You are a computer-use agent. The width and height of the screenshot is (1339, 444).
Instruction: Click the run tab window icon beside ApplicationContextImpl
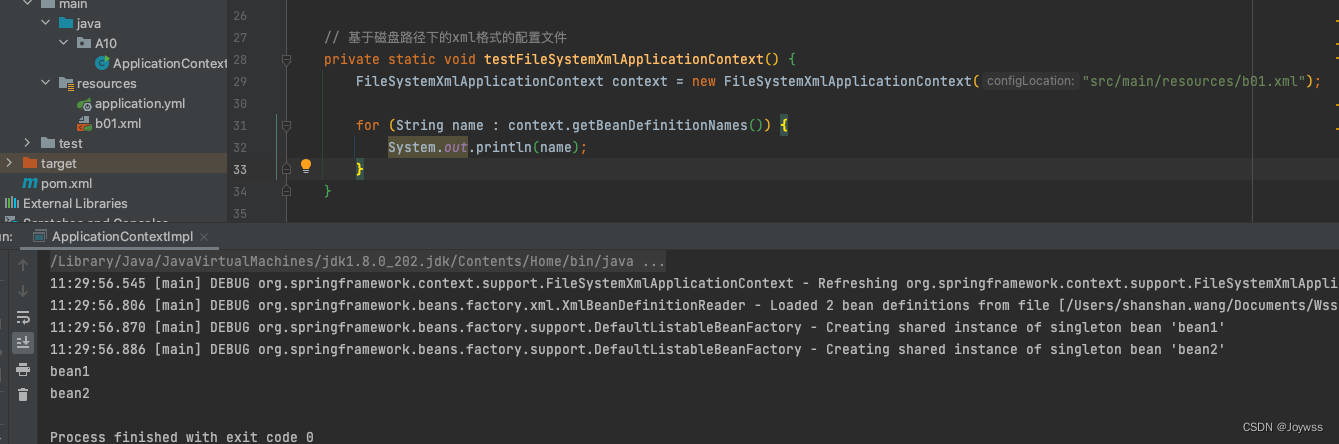pos(40,236)
